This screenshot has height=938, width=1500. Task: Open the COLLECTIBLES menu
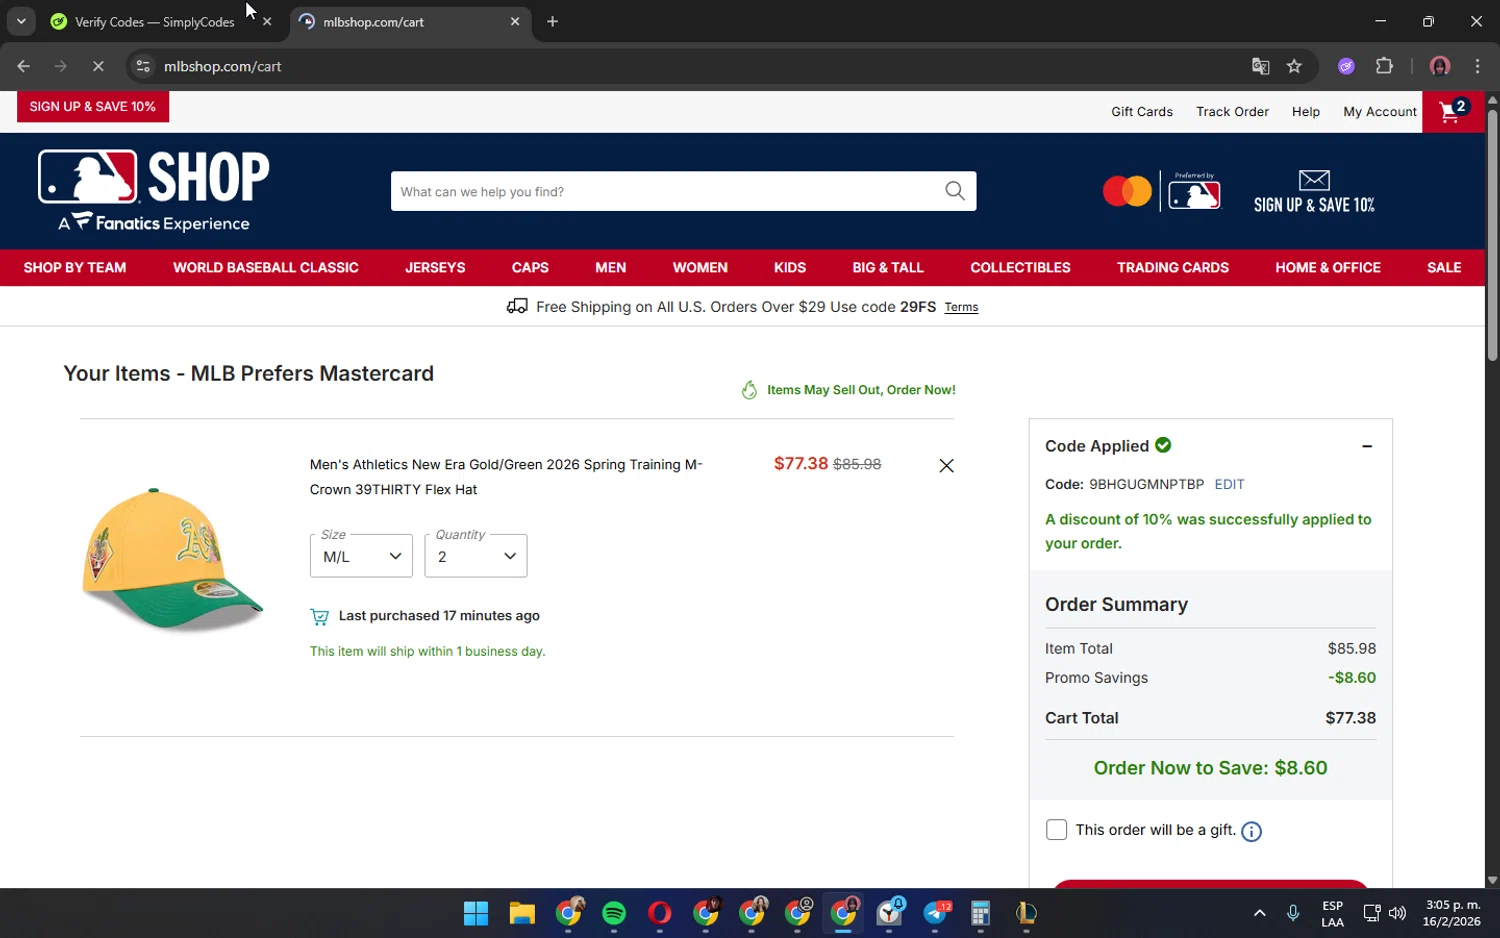click(1020, 268)
